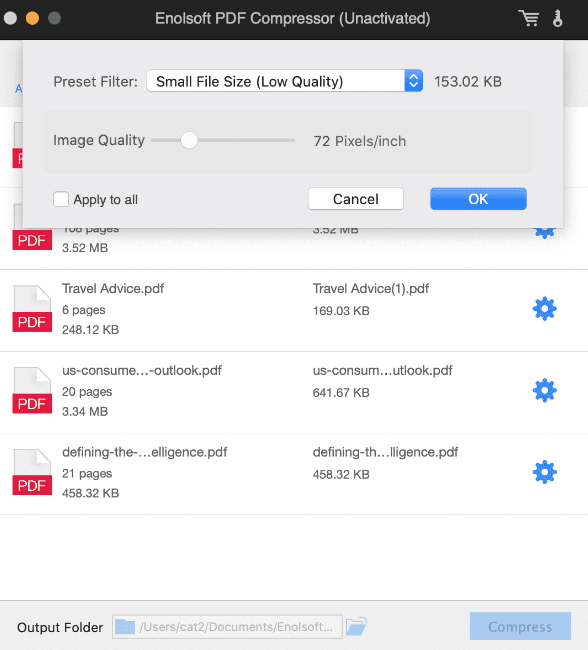588x650 pixels.
Task: Click the activation key icon
Action: (558, 18)
